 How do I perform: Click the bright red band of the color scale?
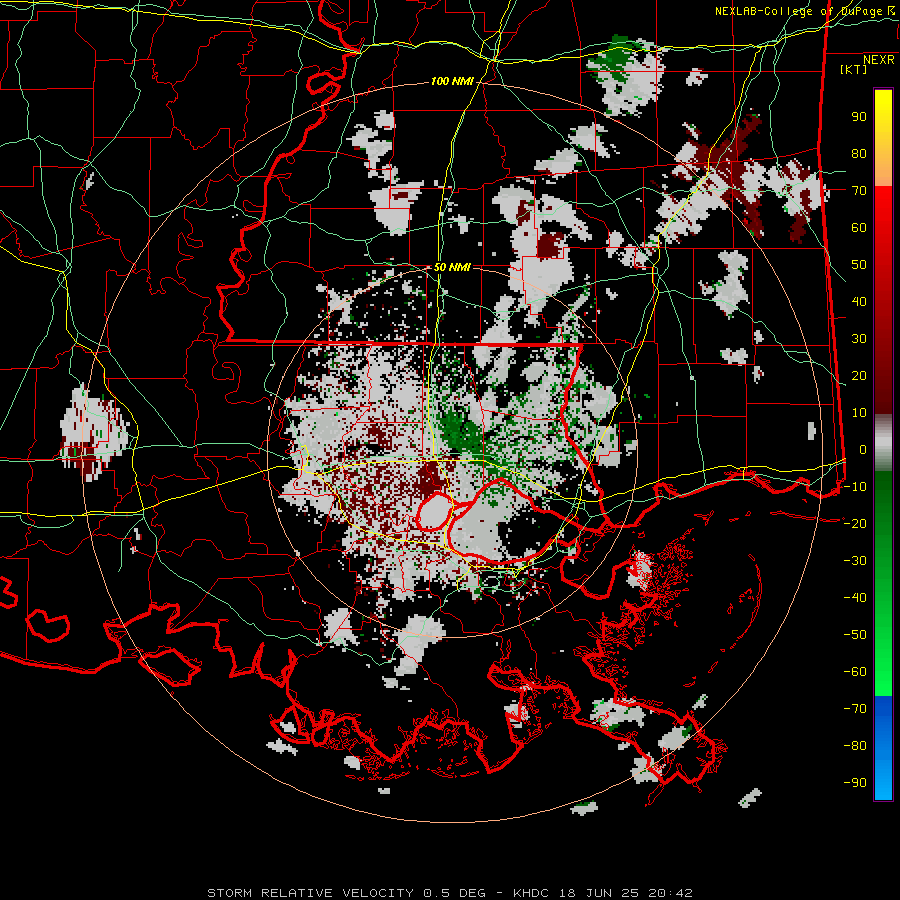(x=883, y=210)
